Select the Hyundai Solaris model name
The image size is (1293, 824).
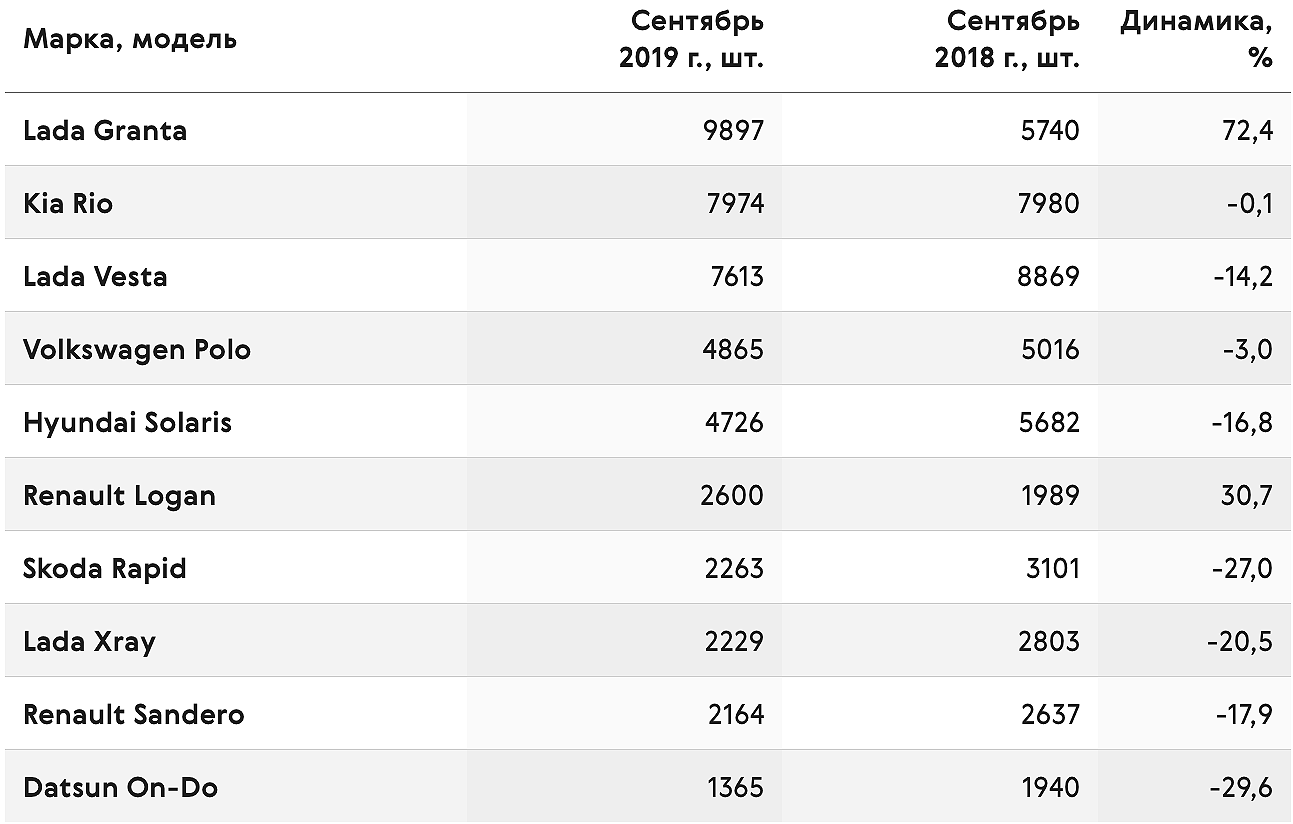(x=127, y=423)
